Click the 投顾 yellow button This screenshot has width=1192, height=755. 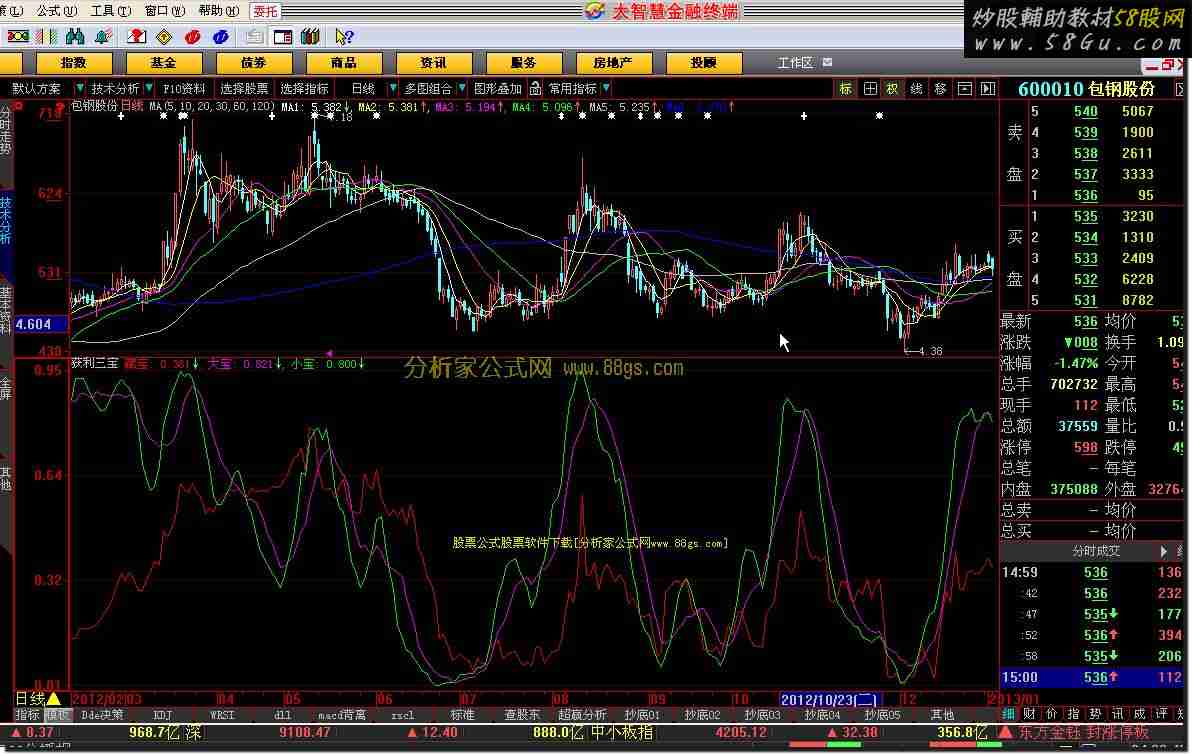pos(703,62)
